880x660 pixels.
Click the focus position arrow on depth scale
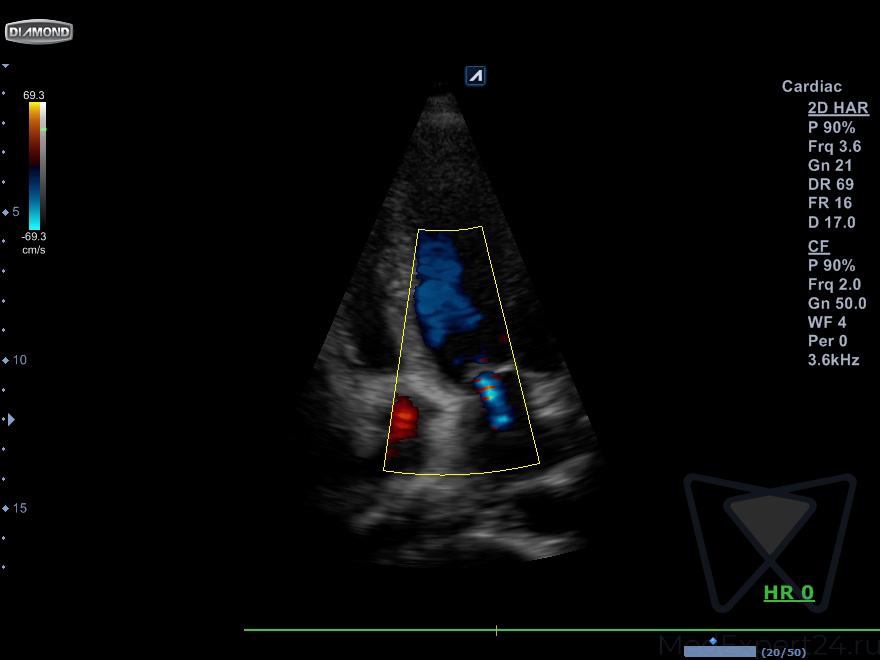tap(11, 420)
